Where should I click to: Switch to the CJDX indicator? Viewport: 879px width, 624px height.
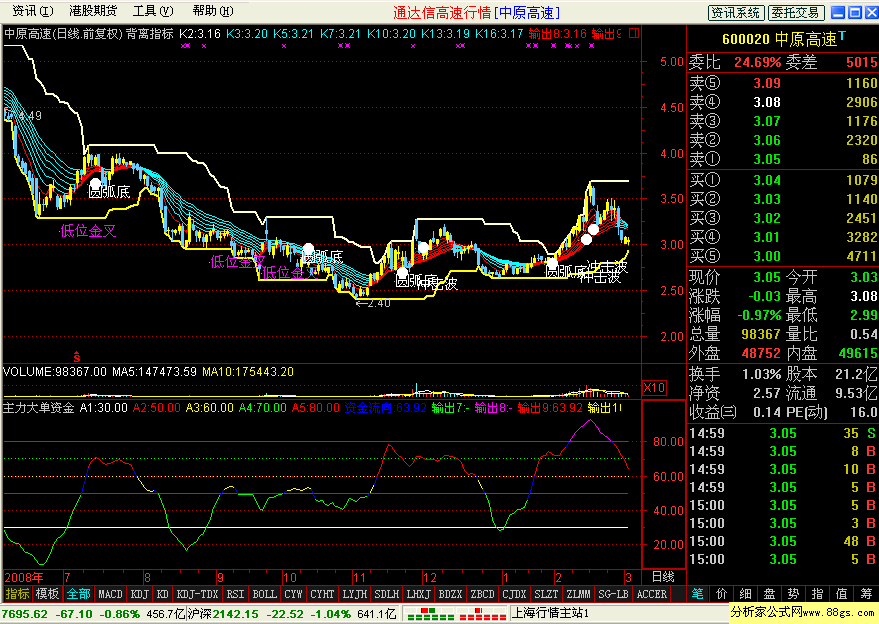(x=515, y=594)
